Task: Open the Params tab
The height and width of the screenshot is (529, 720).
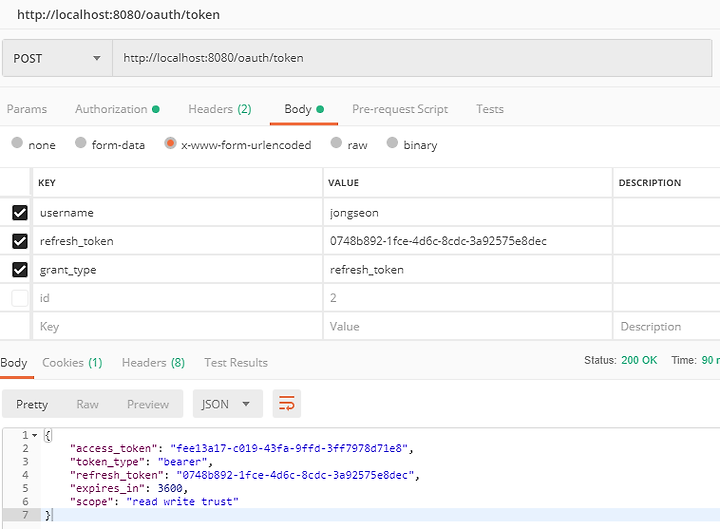Action: pyautogui.click(x=27, y=109)
